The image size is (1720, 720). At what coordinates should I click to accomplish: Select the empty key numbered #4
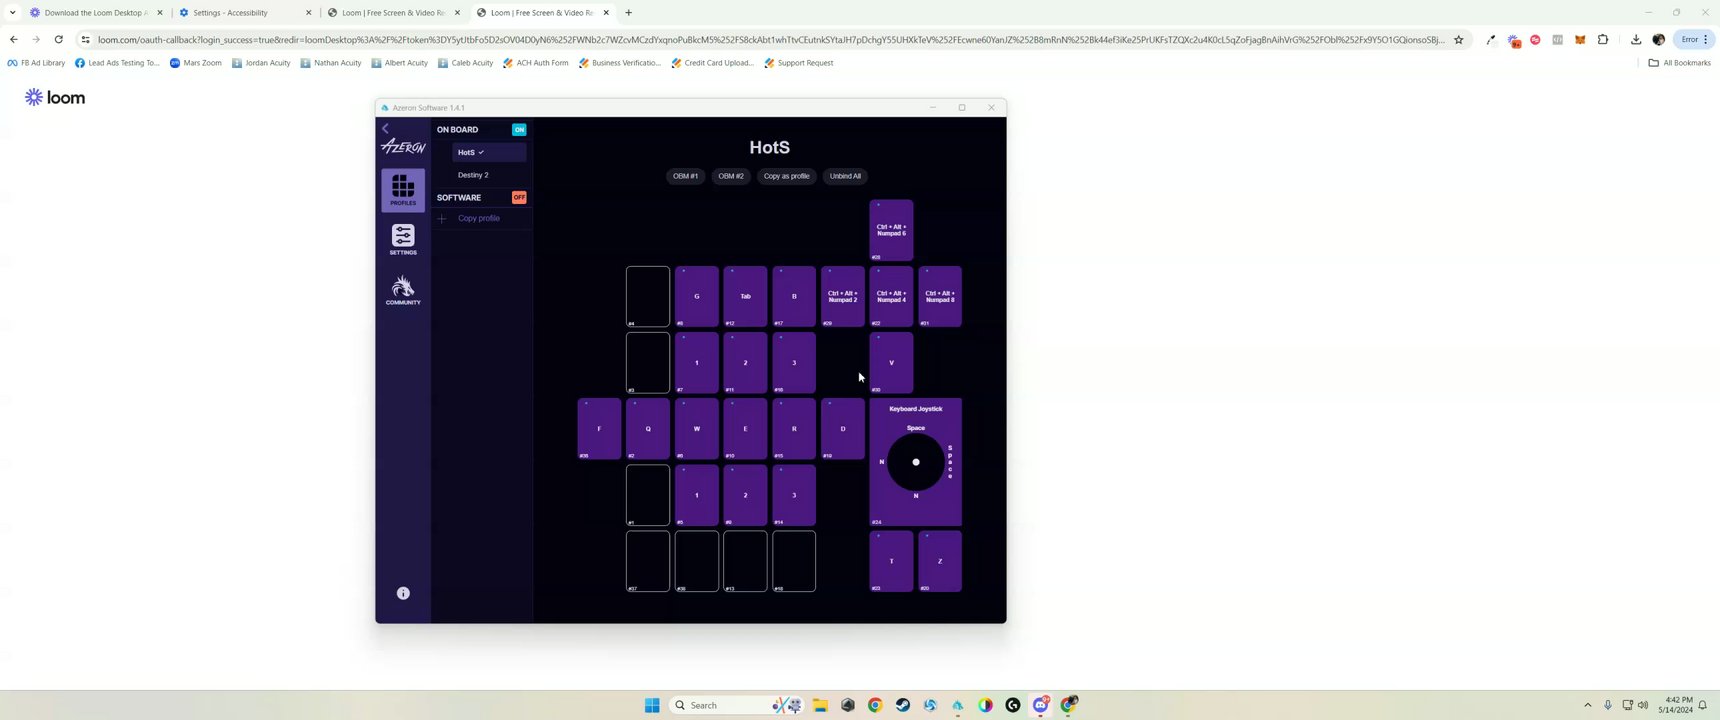click(x=648, y=296)
